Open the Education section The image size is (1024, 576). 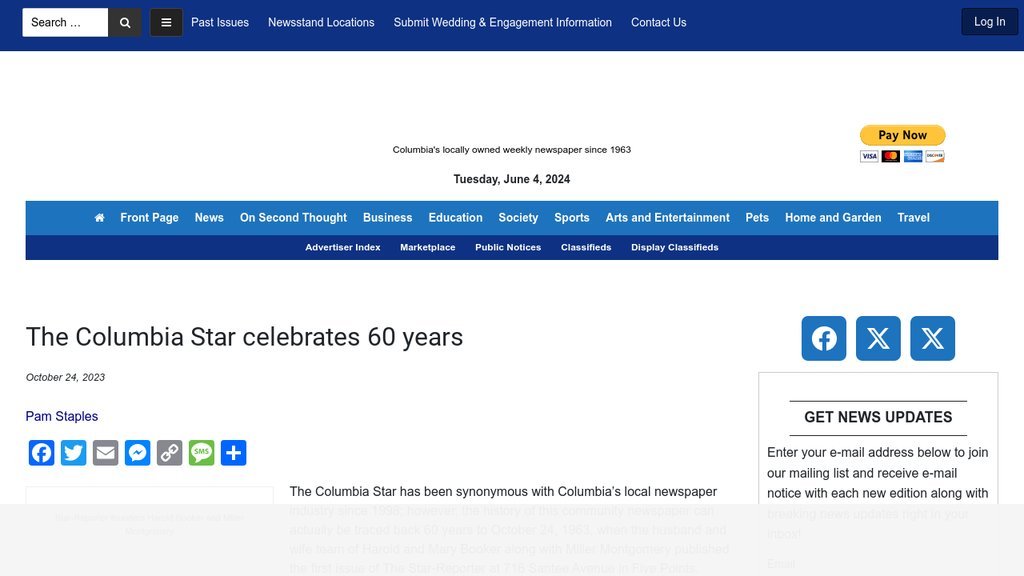[456, 217]
